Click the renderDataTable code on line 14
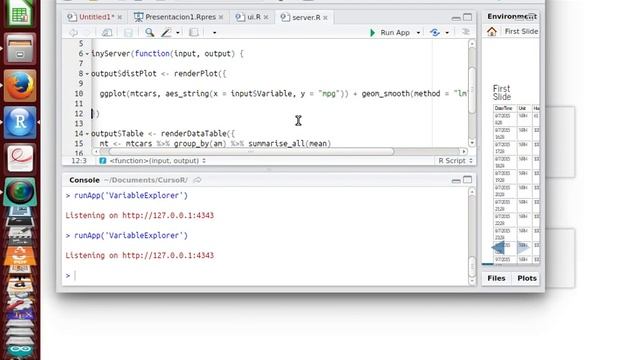 click(163, 134)
